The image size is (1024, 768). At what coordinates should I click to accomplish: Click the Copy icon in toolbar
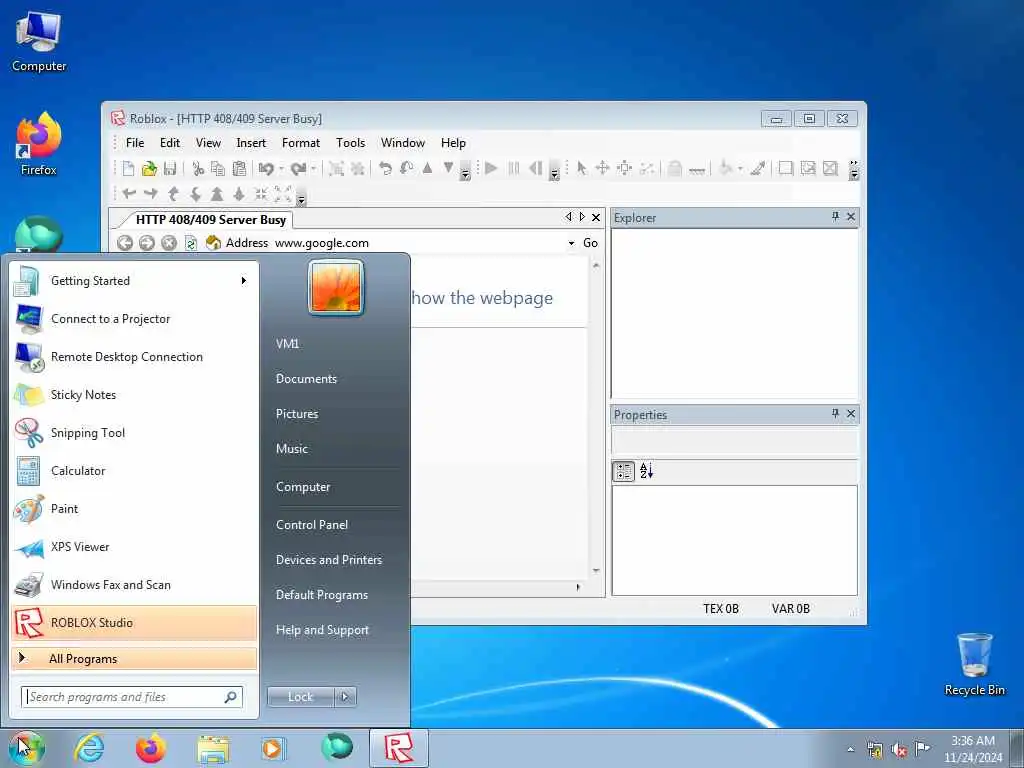pyautogui.click(x=218, y=168)
